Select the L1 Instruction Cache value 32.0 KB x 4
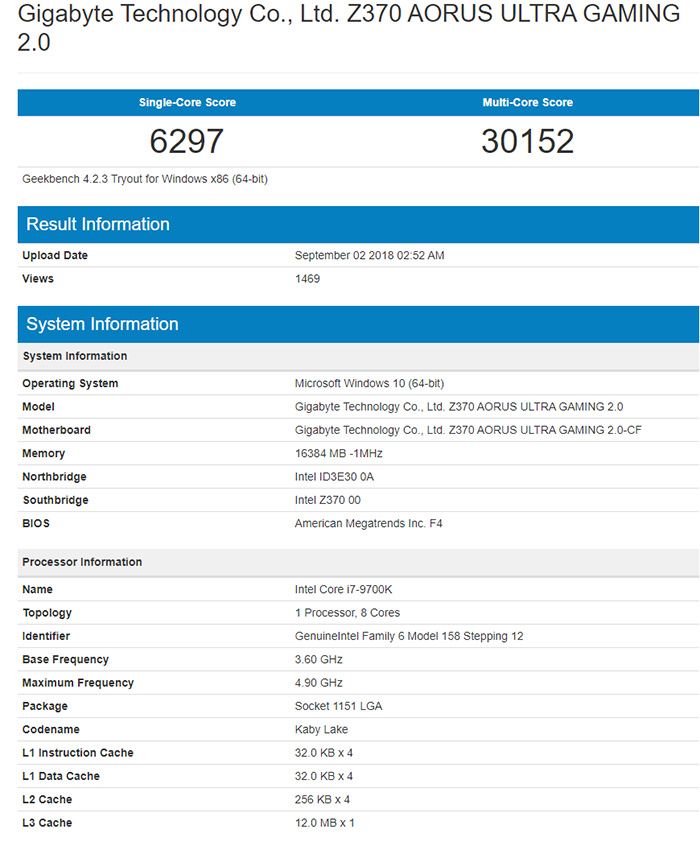The height and width of the screenshot is (850, 700). click(324, 752)
